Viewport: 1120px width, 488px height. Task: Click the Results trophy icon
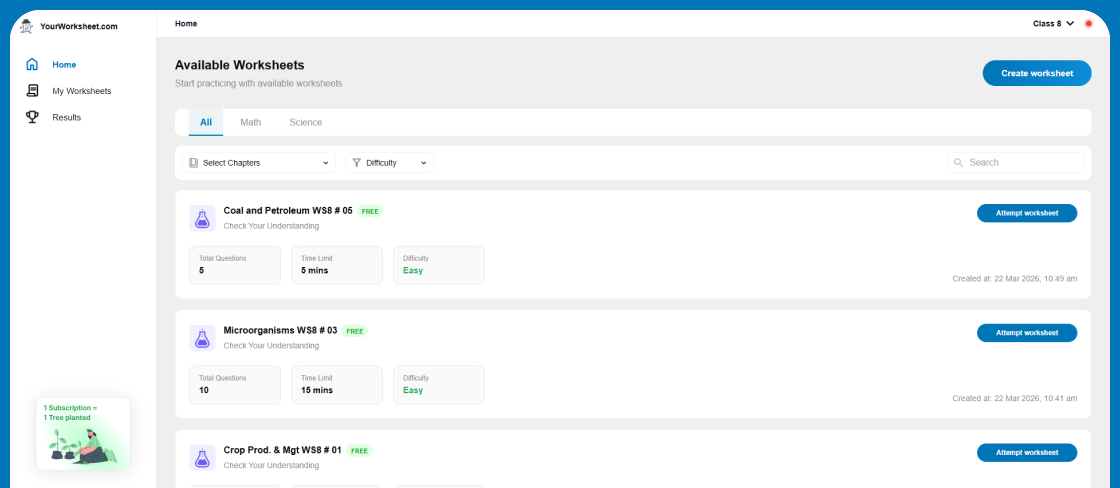32,116
